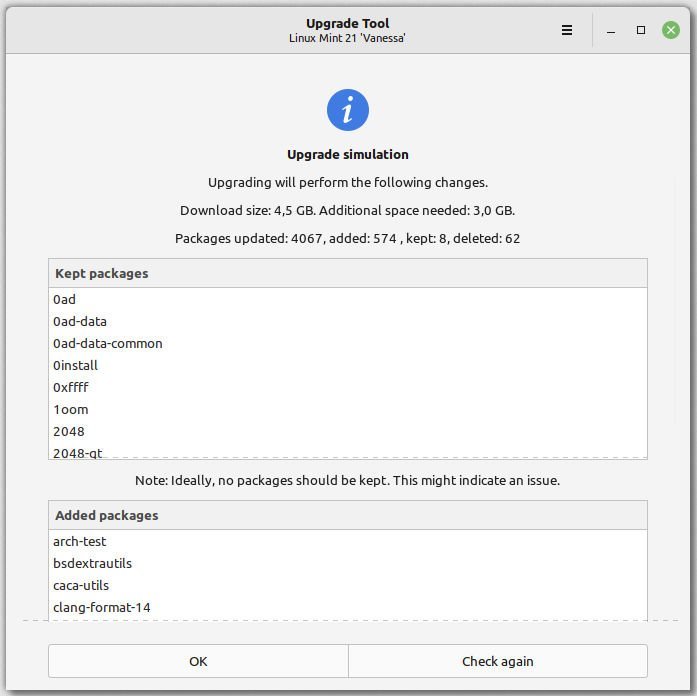697x696 pixels.
Task: Select caca-utils in added packages
Action: (81, 585)
